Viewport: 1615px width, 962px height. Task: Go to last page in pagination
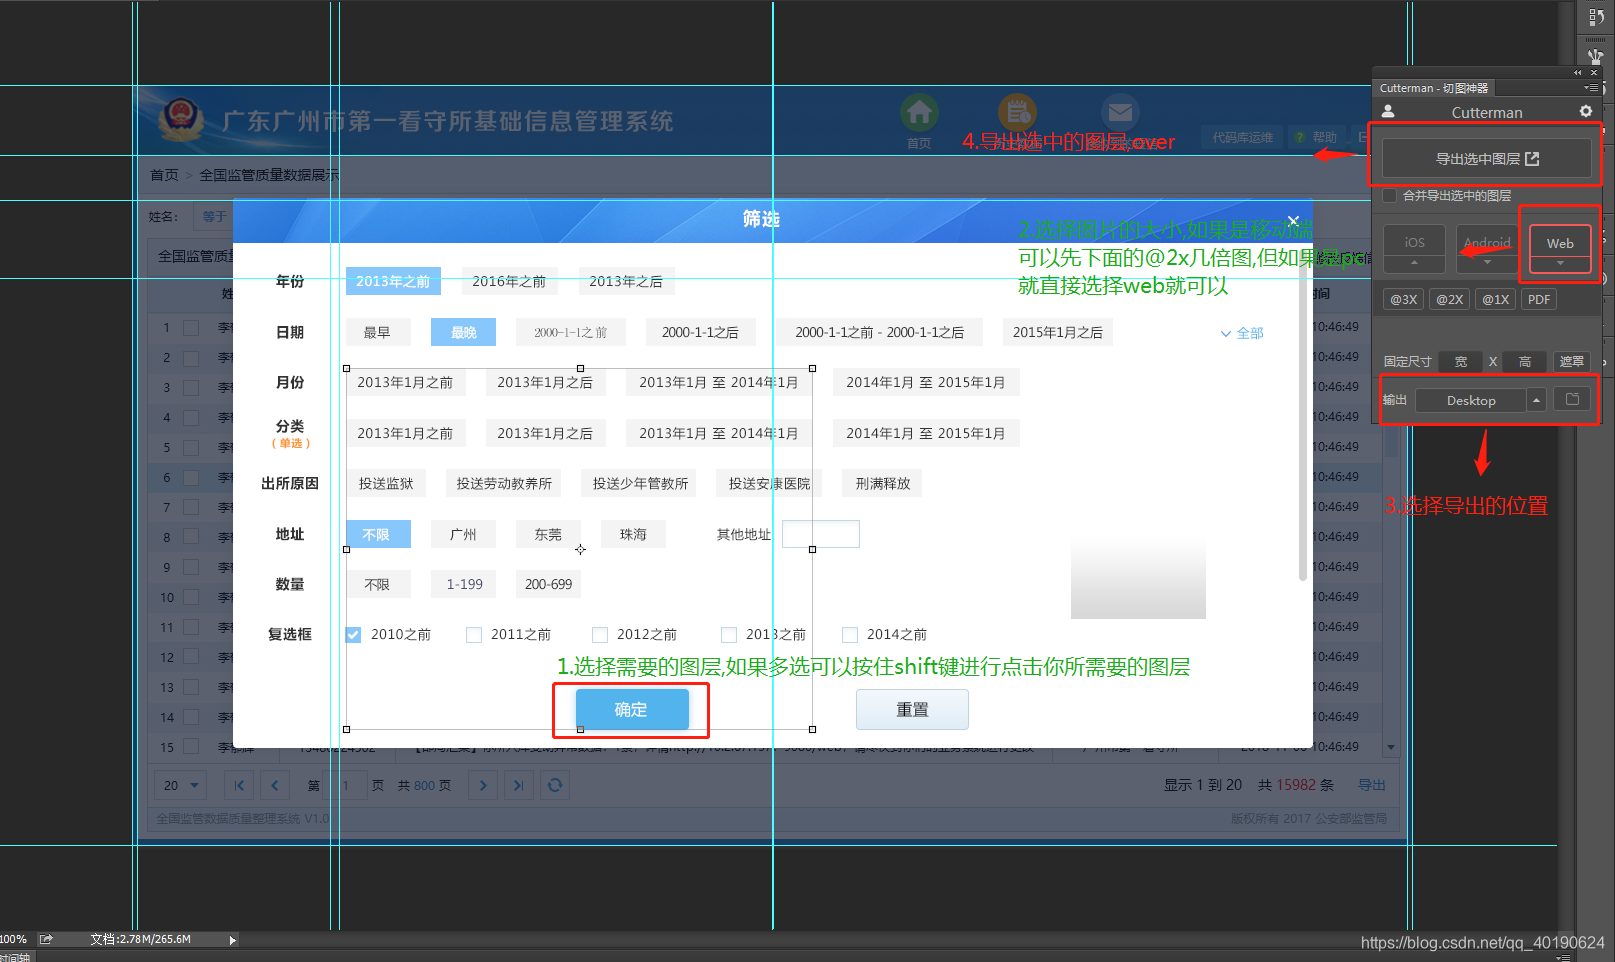click(519, 785)
